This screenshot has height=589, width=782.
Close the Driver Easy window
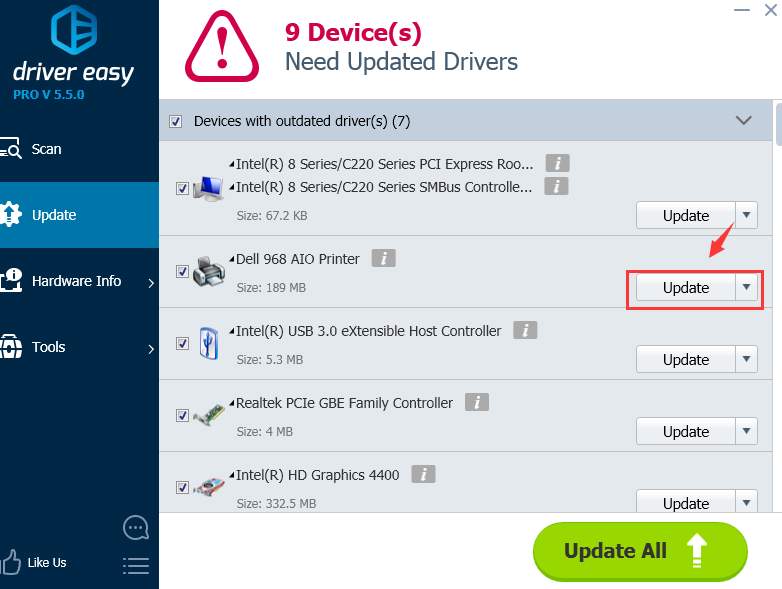click(771, 9)
